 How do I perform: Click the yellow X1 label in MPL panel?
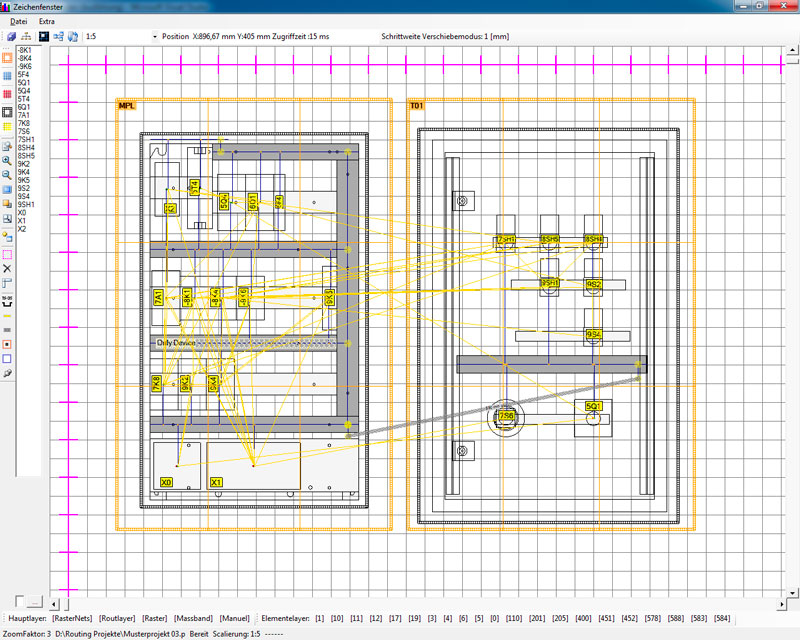(x=216, y=483)
